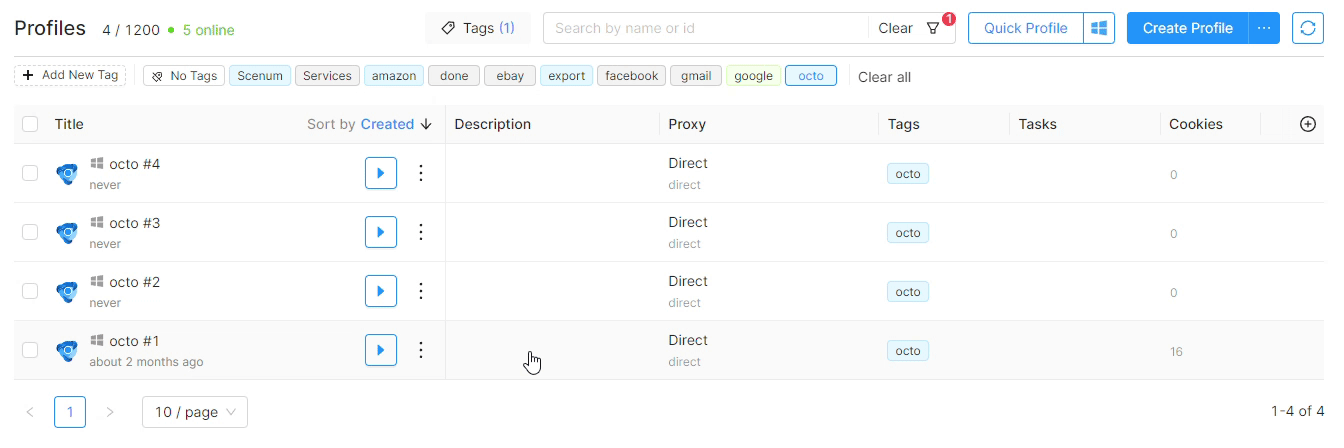Click the browser icon of octo #3
This screenshot has height=448, width=1344.
67,232
